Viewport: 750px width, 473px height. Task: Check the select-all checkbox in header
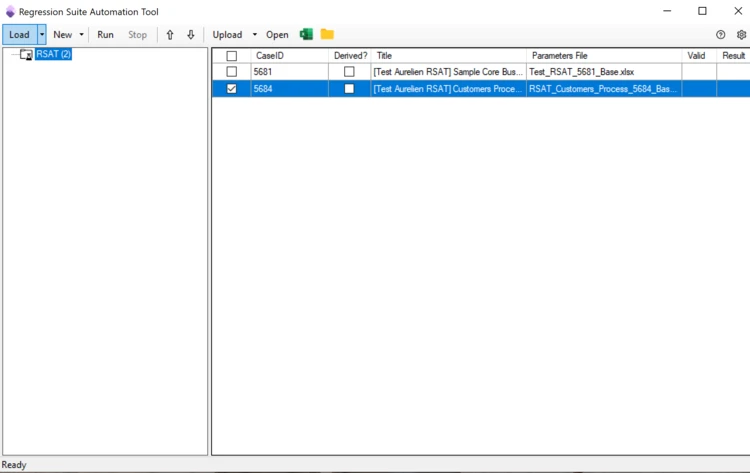(232, 56)
